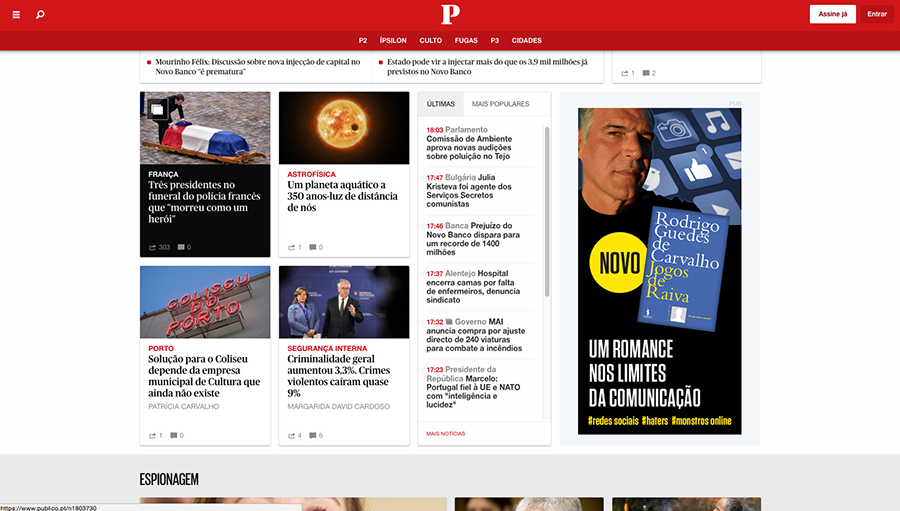Open the Ípsilon section
The height and width of the screenshot is (511, 900).
(393, 41)
